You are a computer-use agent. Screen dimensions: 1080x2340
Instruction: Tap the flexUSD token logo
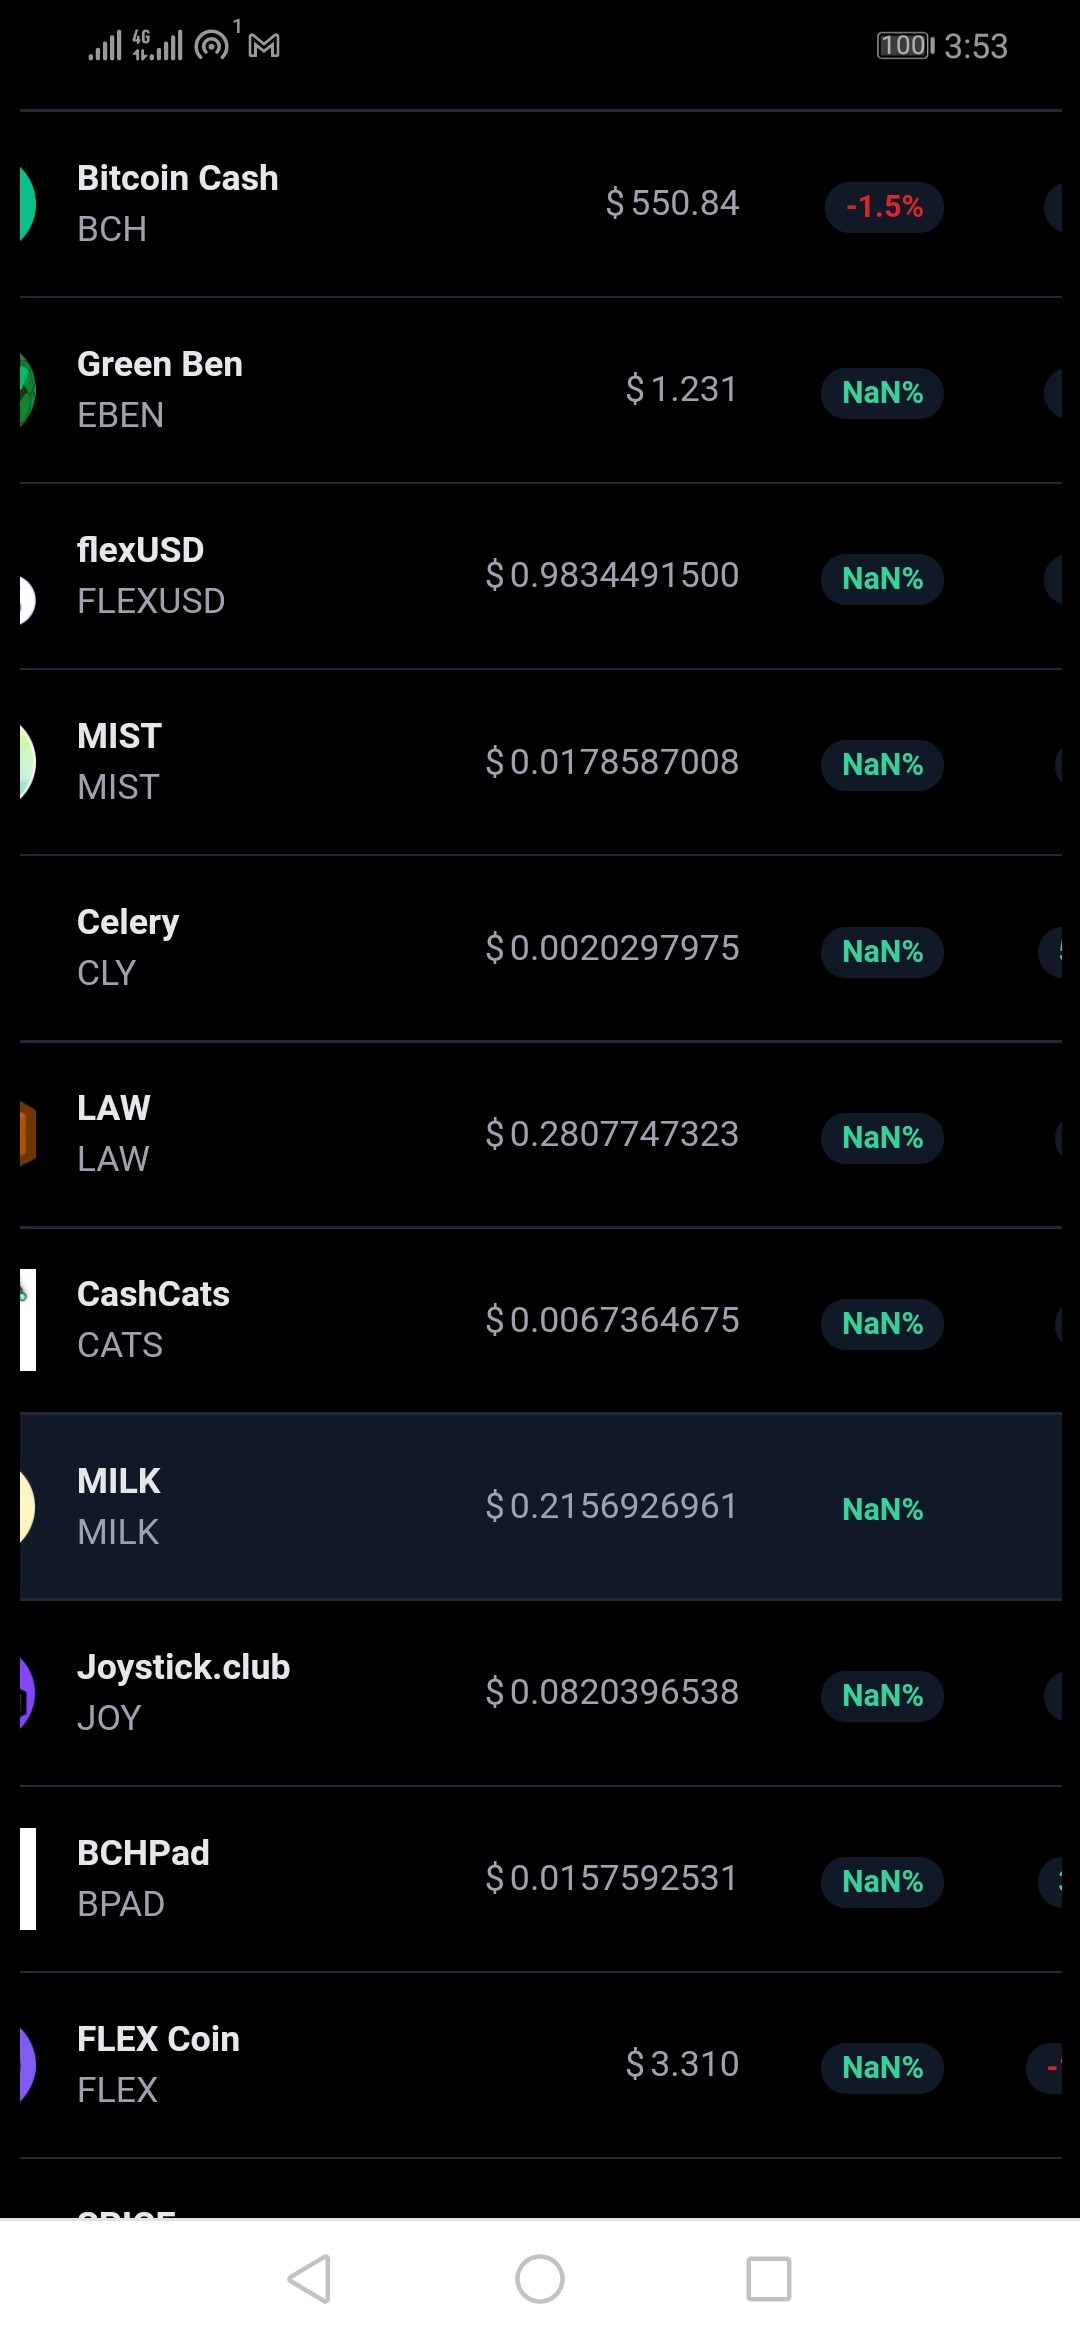pos(28,600)
